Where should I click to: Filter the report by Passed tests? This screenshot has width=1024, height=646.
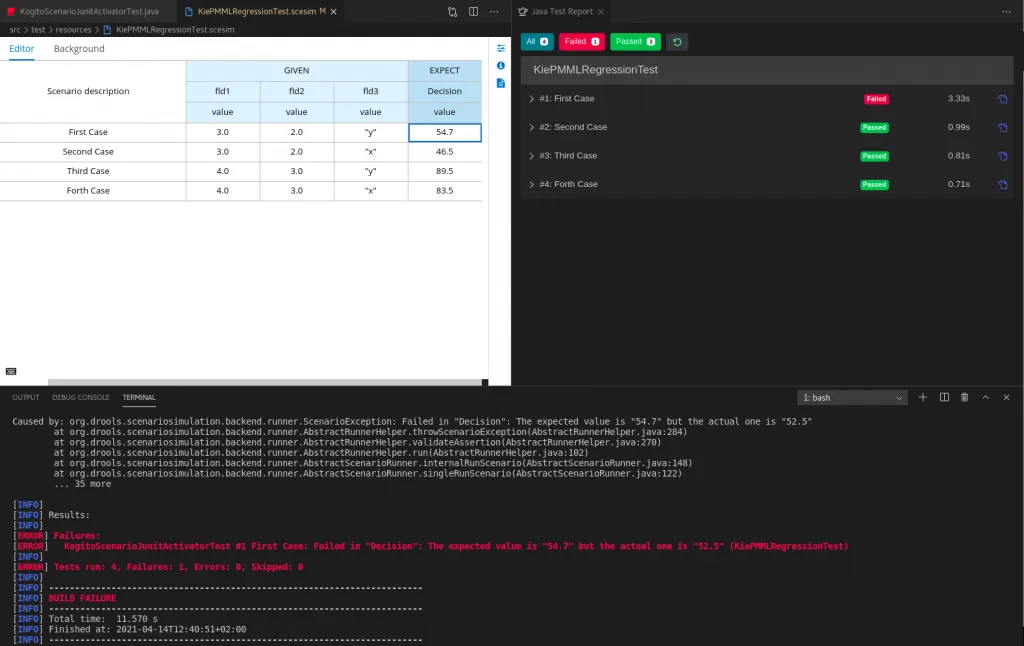635,42
